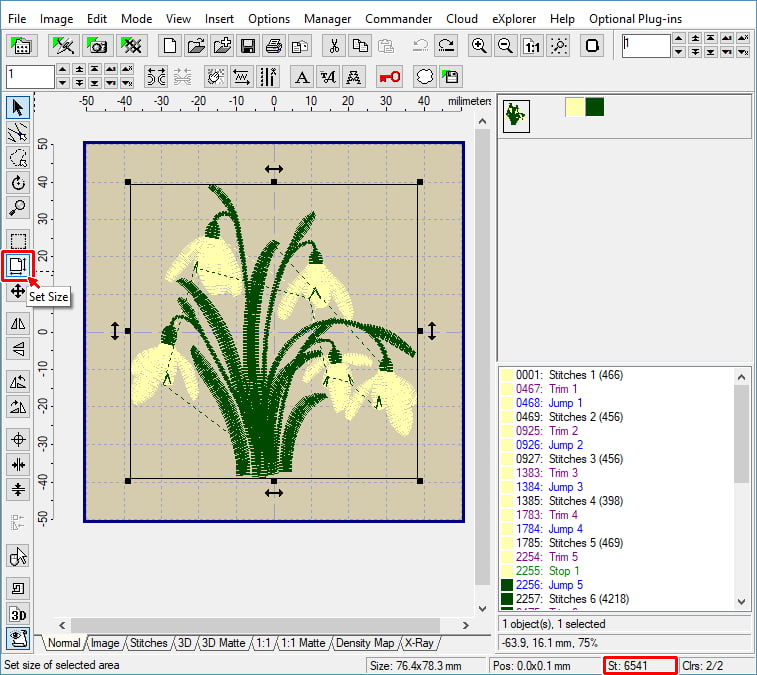The image size is (757, 675).
Task: Click the 3D view button in sidebar
Action: 18,613
